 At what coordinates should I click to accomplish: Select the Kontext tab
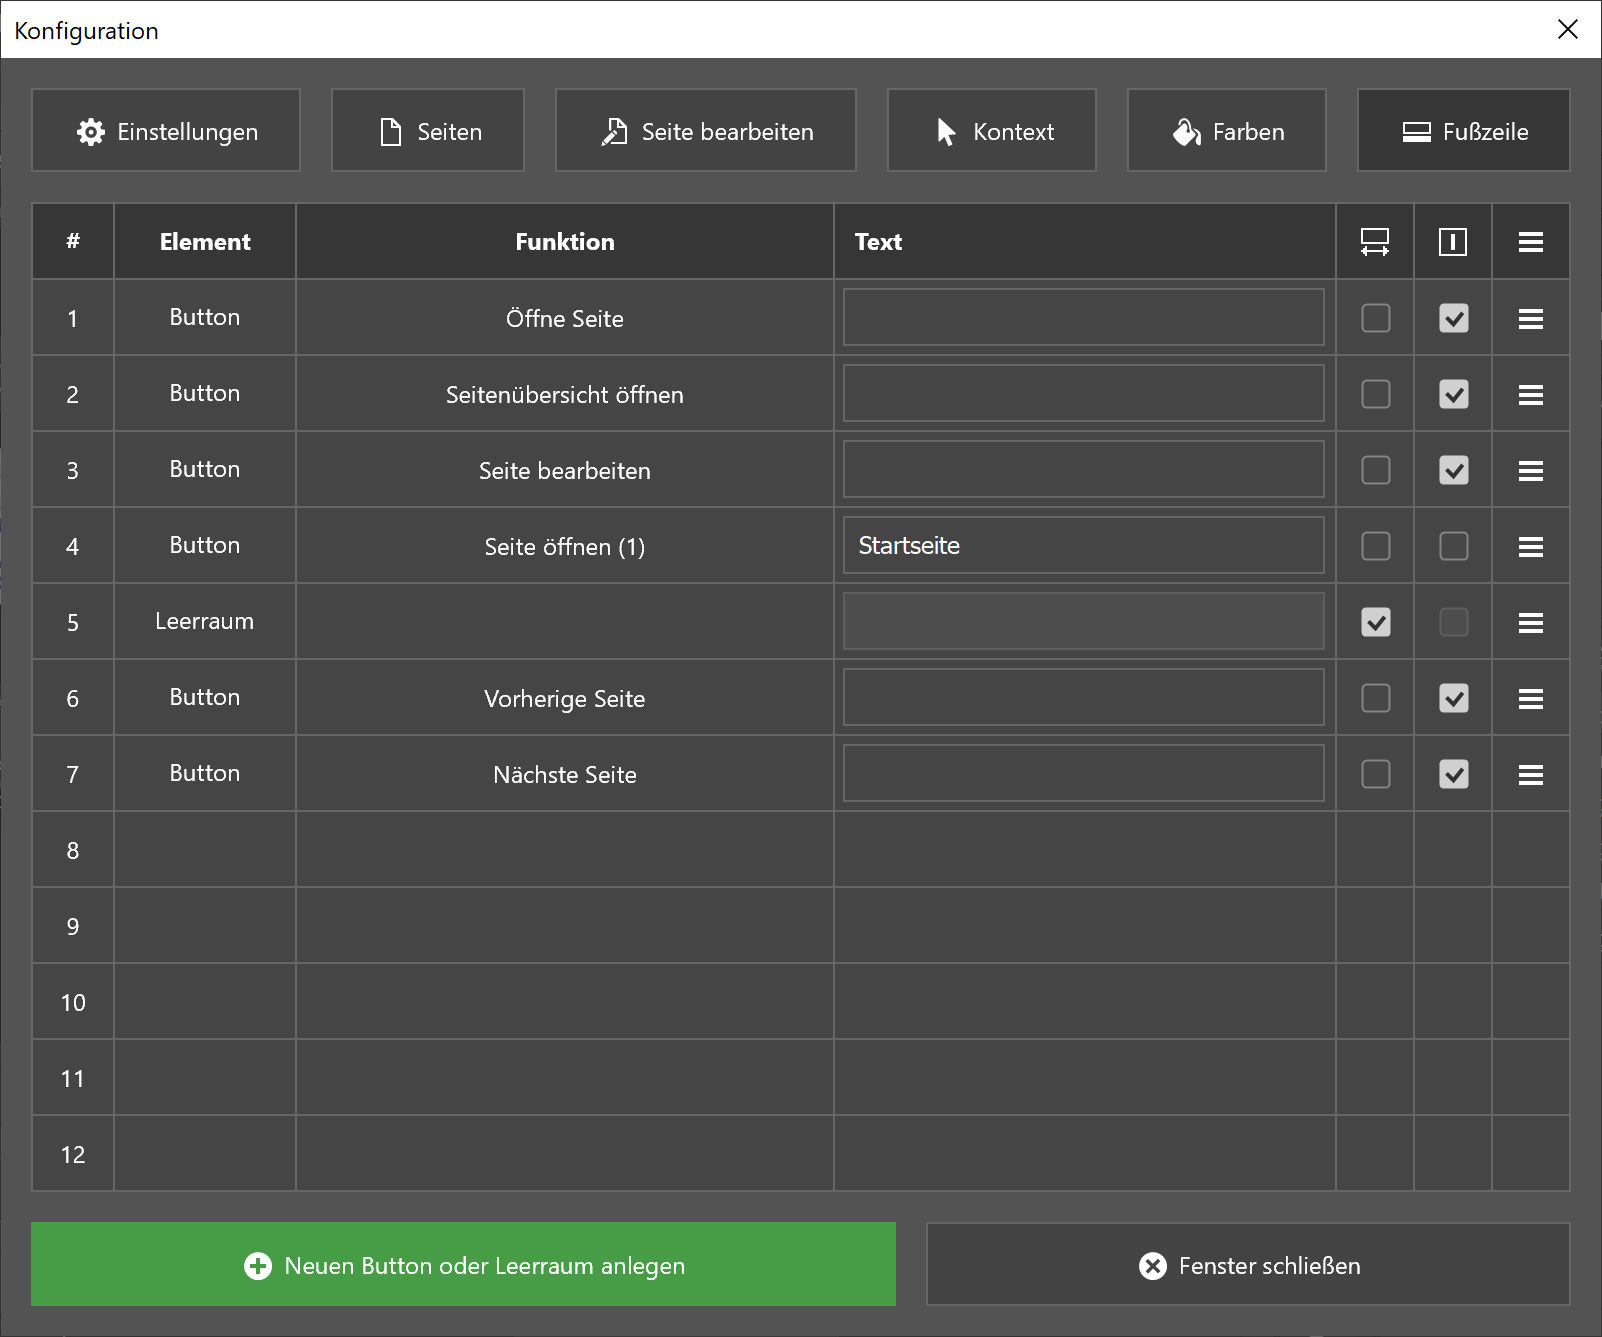992,131
